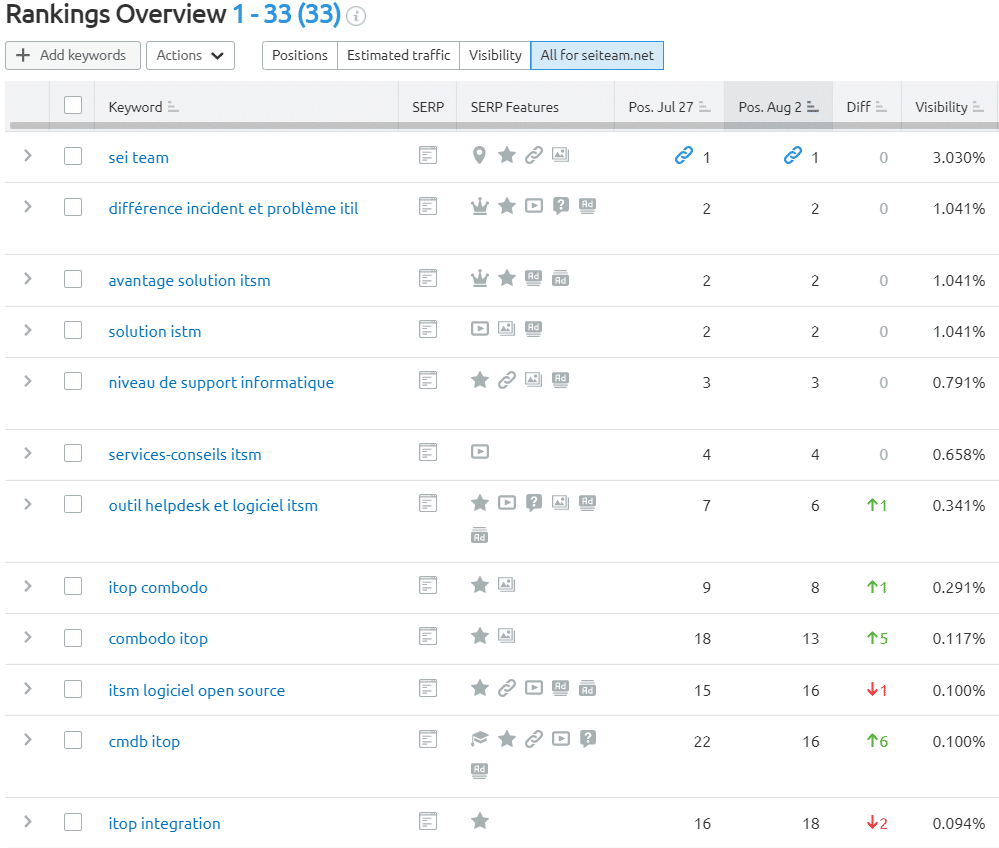This screenshot has width=999, height=848.
Task: Click graduation cap icon for cmdb itop
Action: tap(480, 739)
